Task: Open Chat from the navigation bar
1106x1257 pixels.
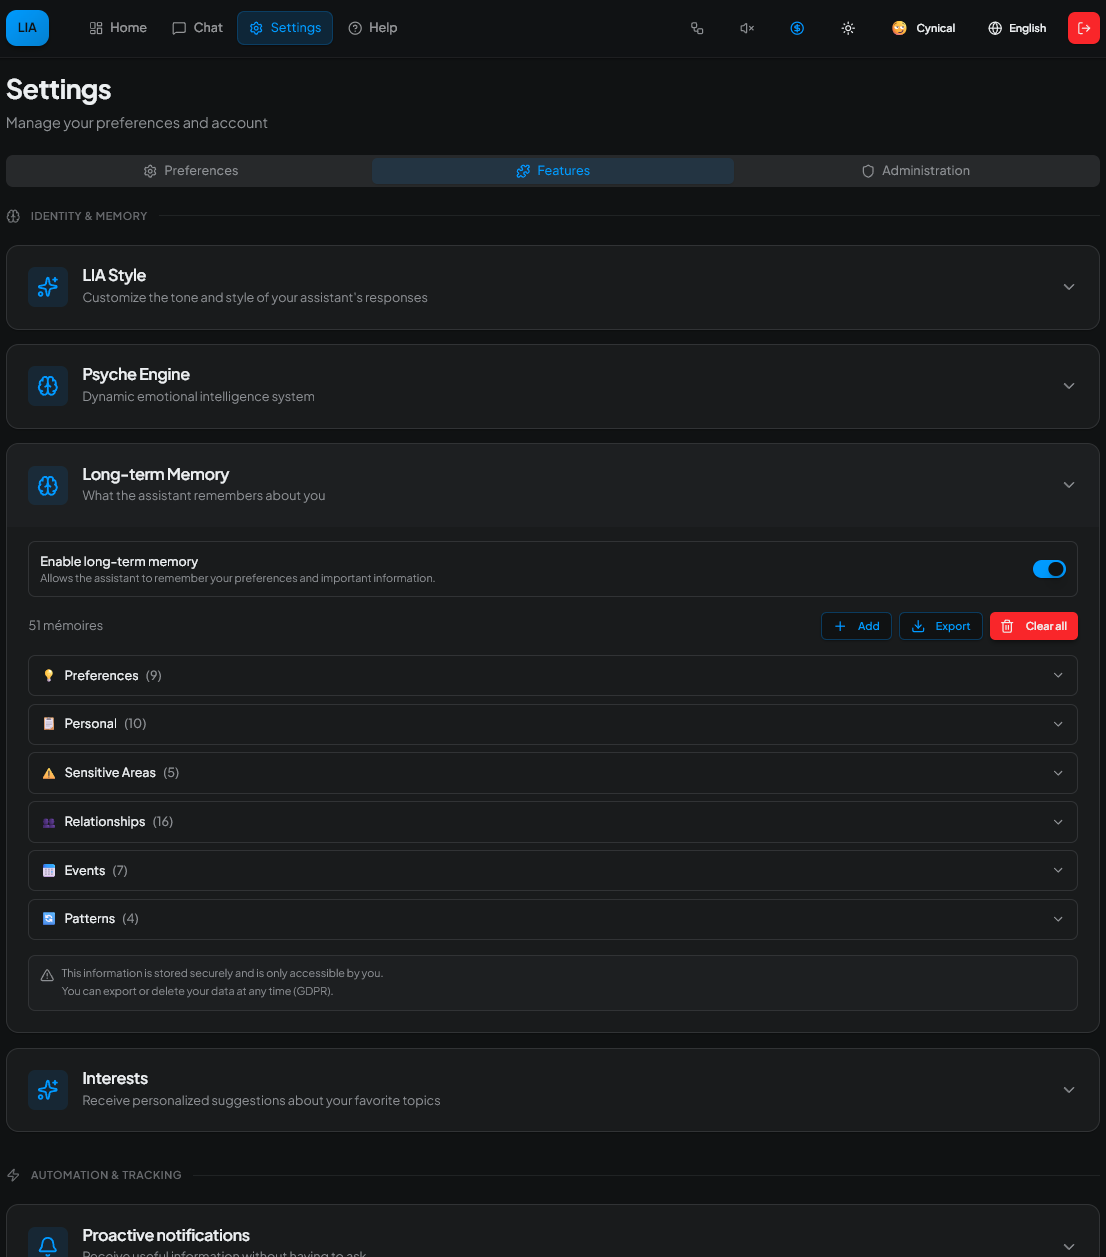Action: (x=197, y=28)
